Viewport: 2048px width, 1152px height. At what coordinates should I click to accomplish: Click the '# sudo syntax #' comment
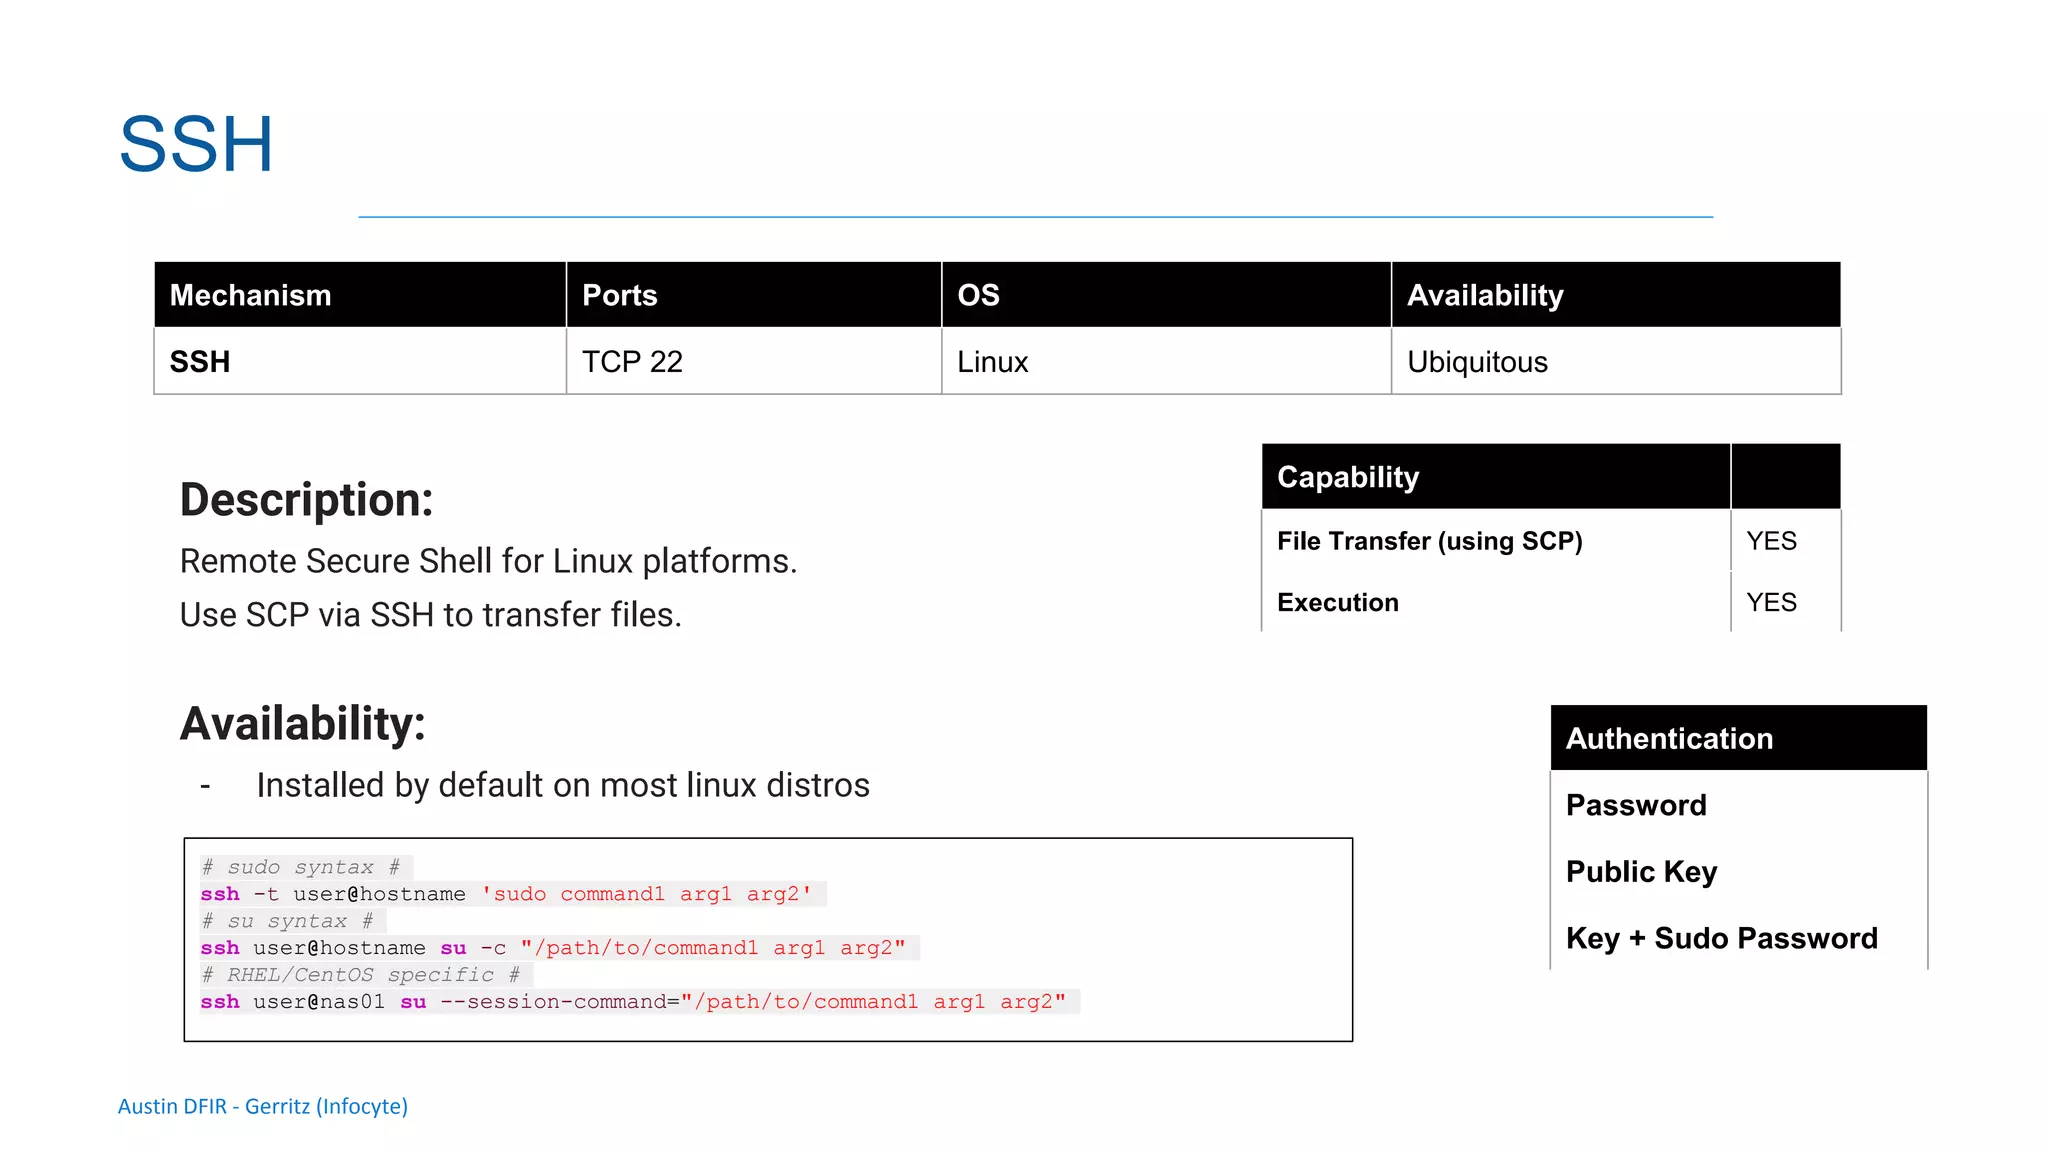pyautogui.click(x=301, y=867)
